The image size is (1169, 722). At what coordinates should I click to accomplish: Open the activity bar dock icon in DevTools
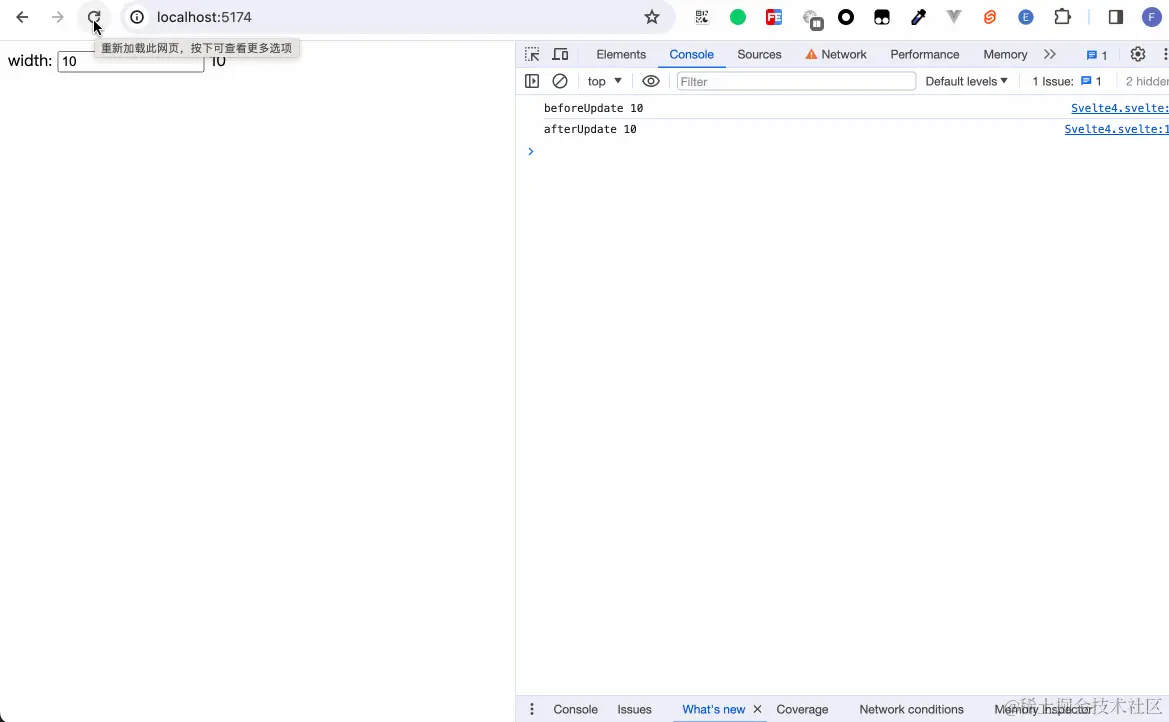point(532,81)
